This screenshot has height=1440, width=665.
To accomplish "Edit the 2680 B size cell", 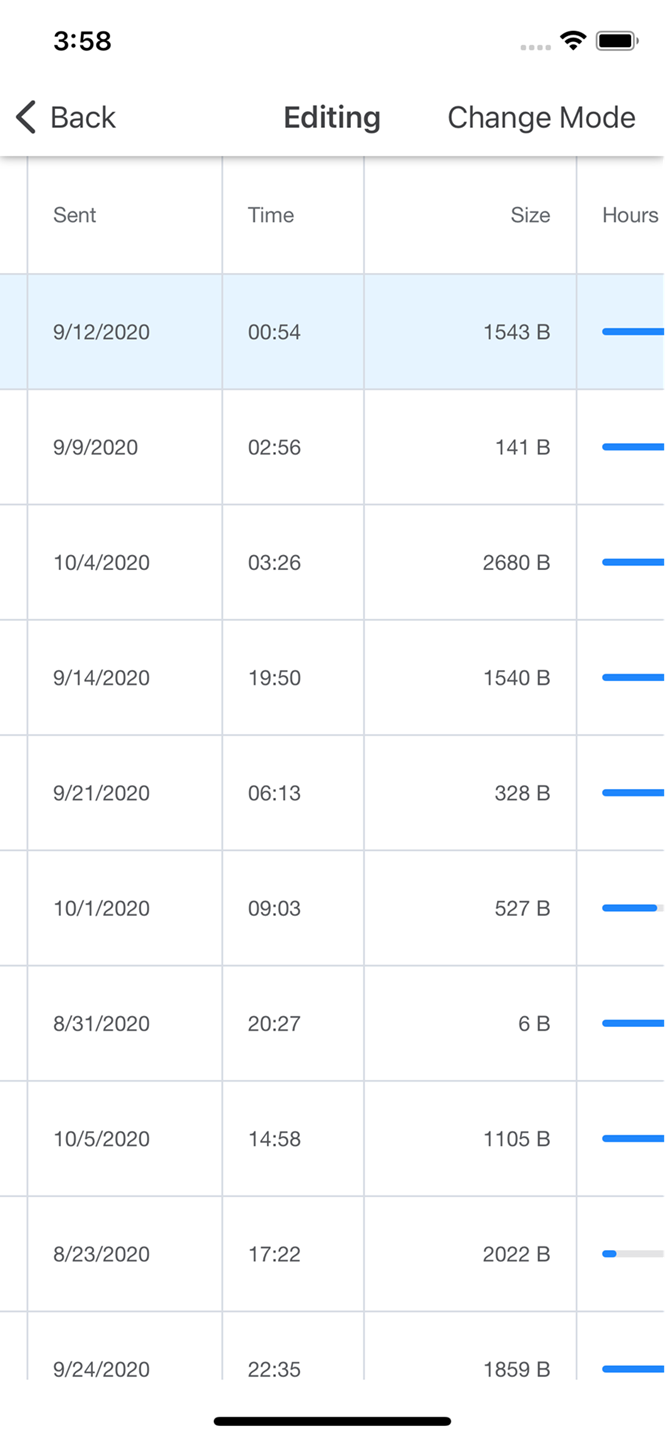I will [x=516, y=562].
